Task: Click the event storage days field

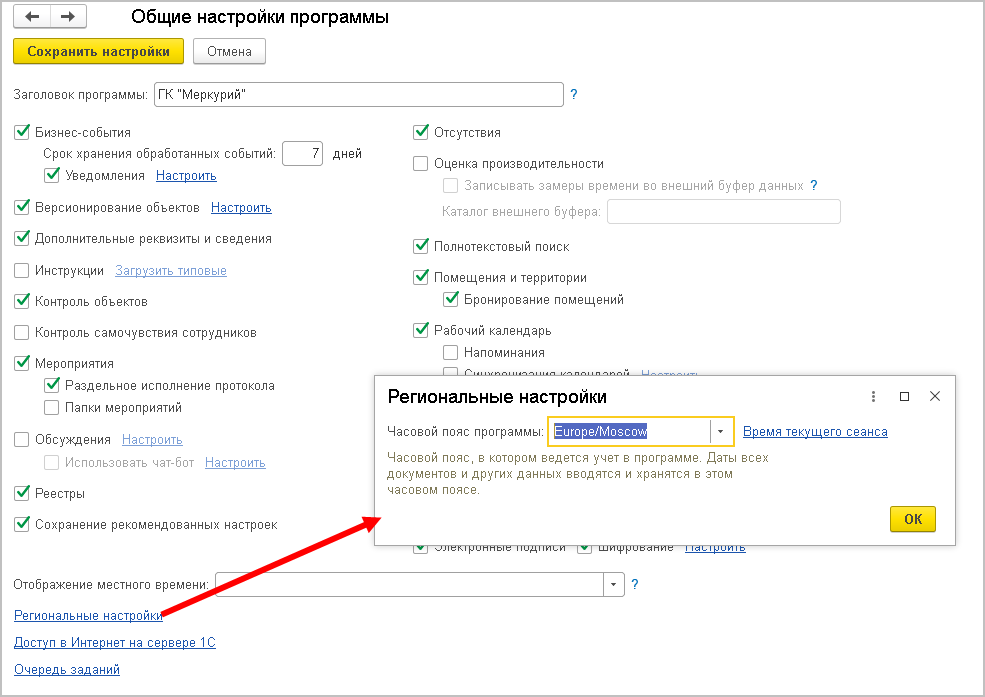Action: [302, 154]
